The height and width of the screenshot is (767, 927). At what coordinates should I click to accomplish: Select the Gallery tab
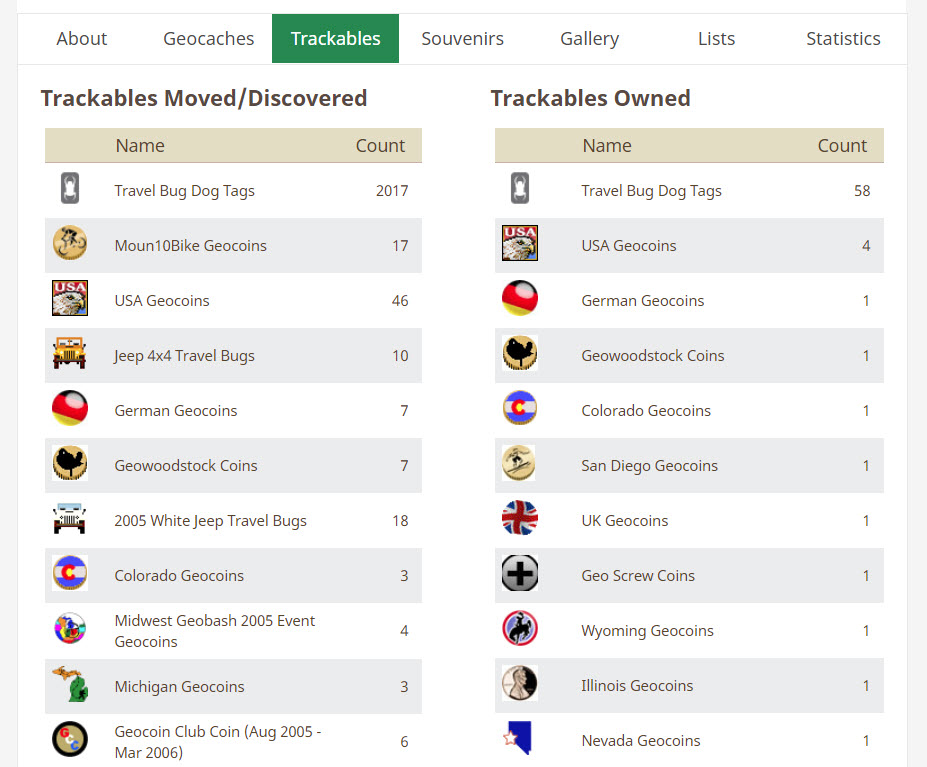pyautogui.click(x=589, y=39)
